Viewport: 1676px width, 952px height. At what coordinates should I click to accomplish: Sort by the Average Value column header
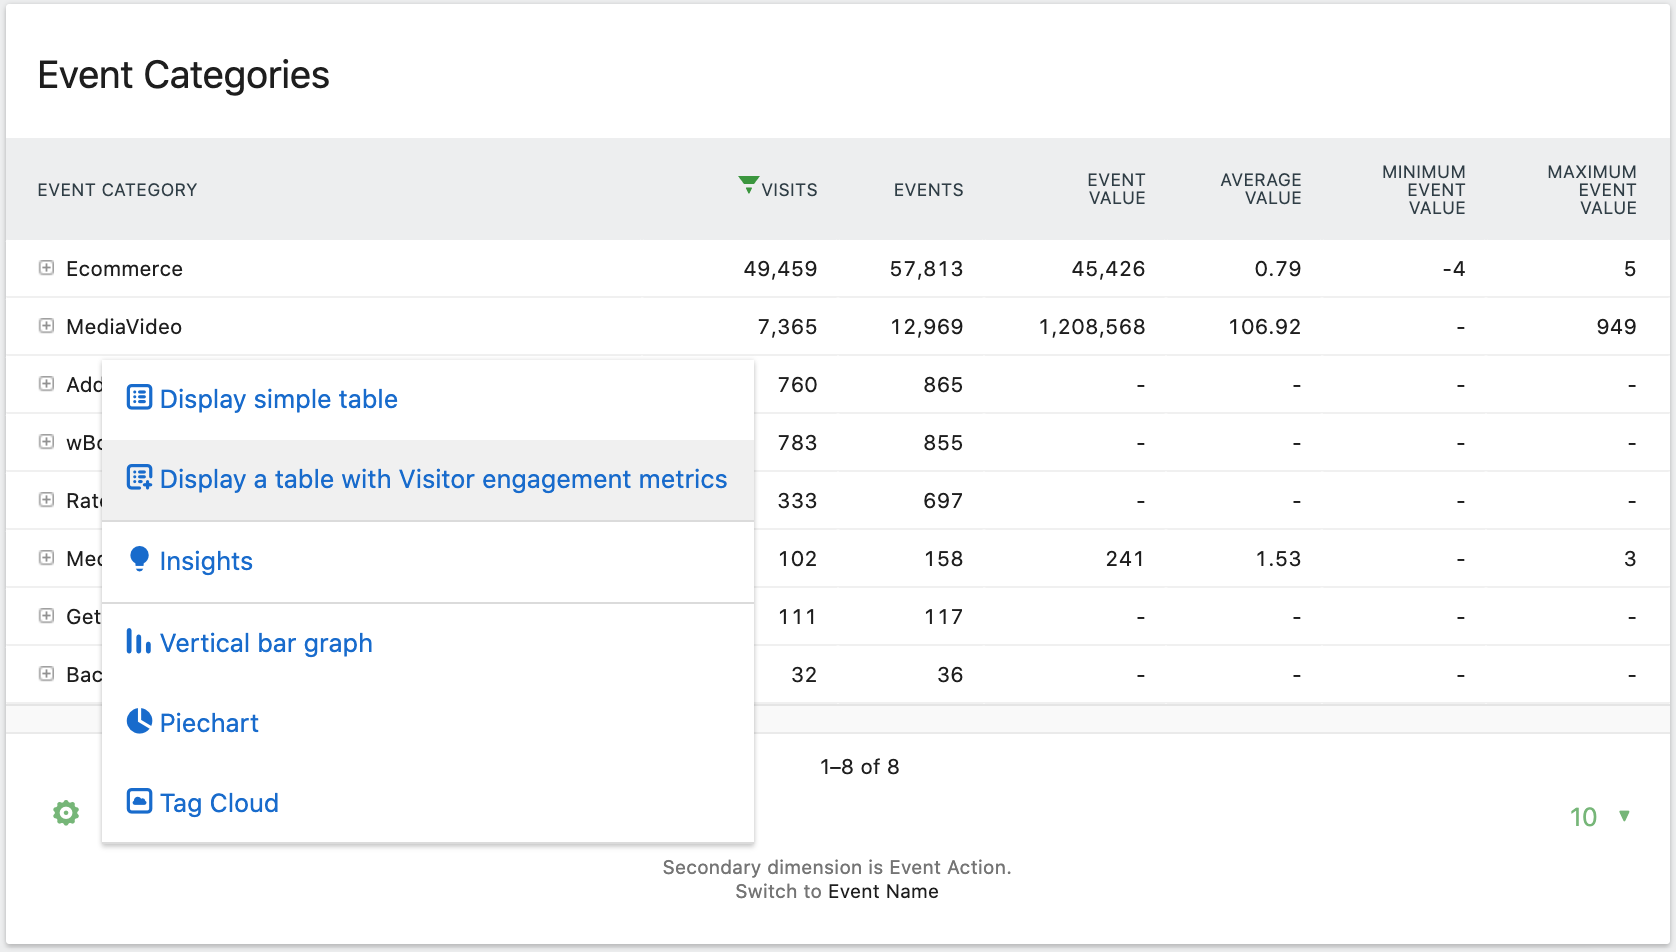point(1260,189)
